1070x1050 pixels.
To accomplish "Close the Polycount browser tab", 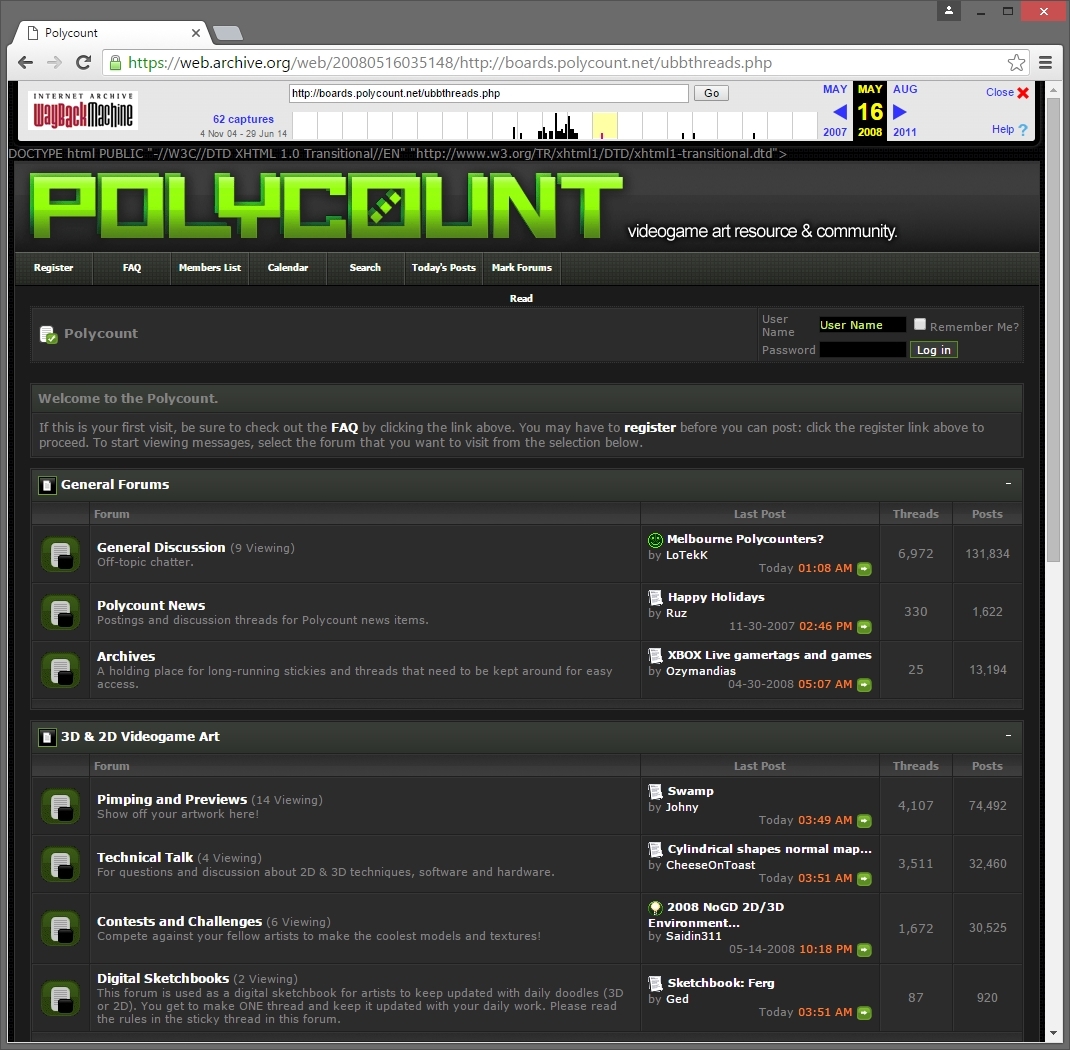I will 196,33.
